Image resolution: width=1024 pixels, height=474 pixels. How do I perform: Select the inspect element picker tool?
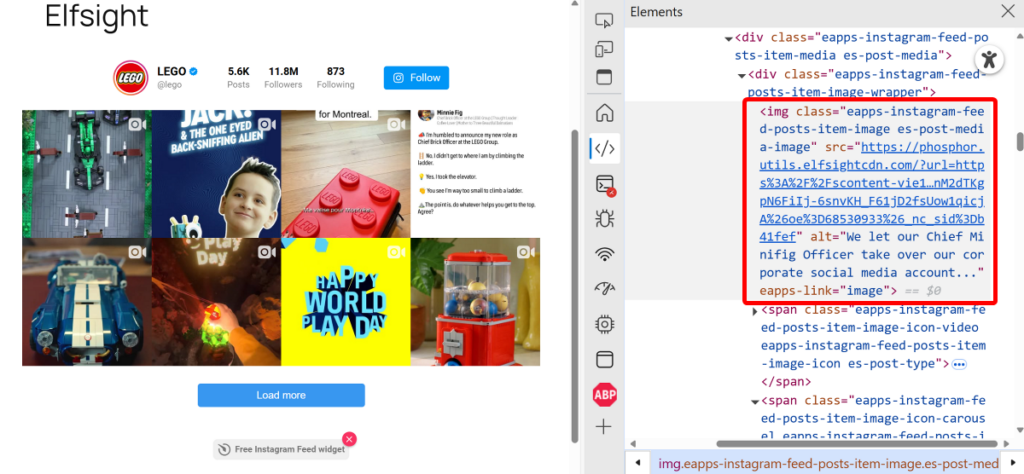(x=605, y=21)
